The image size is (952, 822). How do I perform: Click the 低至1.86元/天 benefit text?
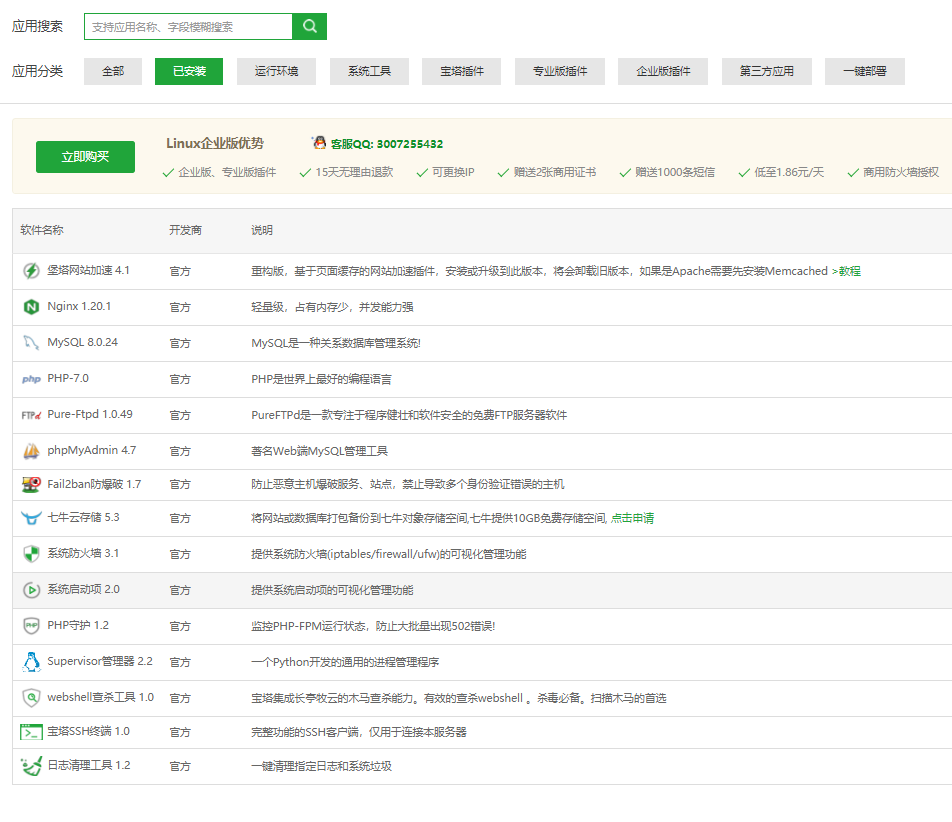pyautogui.click(x=789, y=172)
